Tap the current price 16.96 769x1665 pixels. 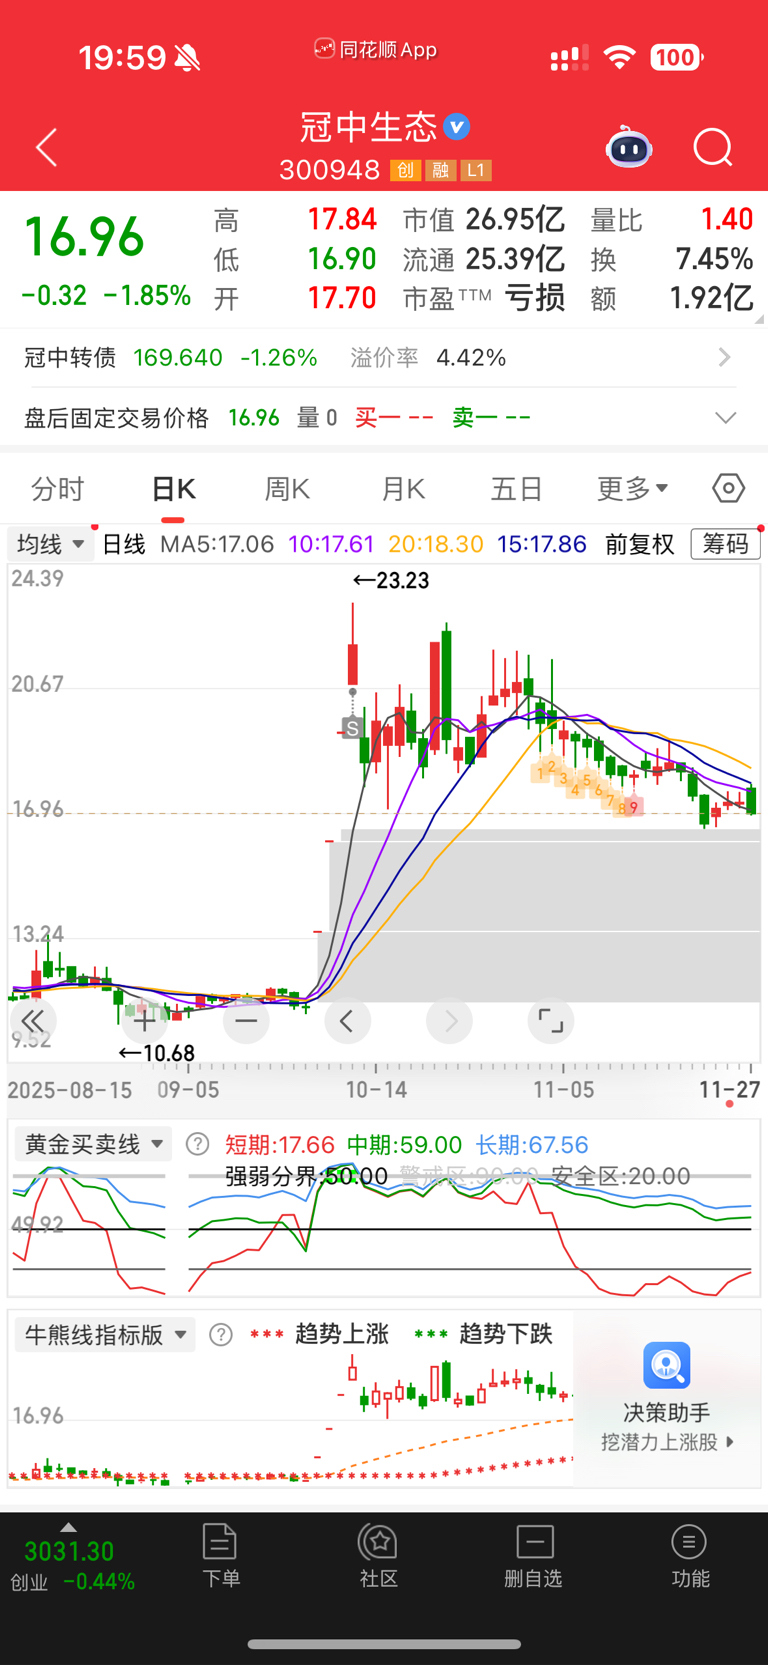pos(84,238)
